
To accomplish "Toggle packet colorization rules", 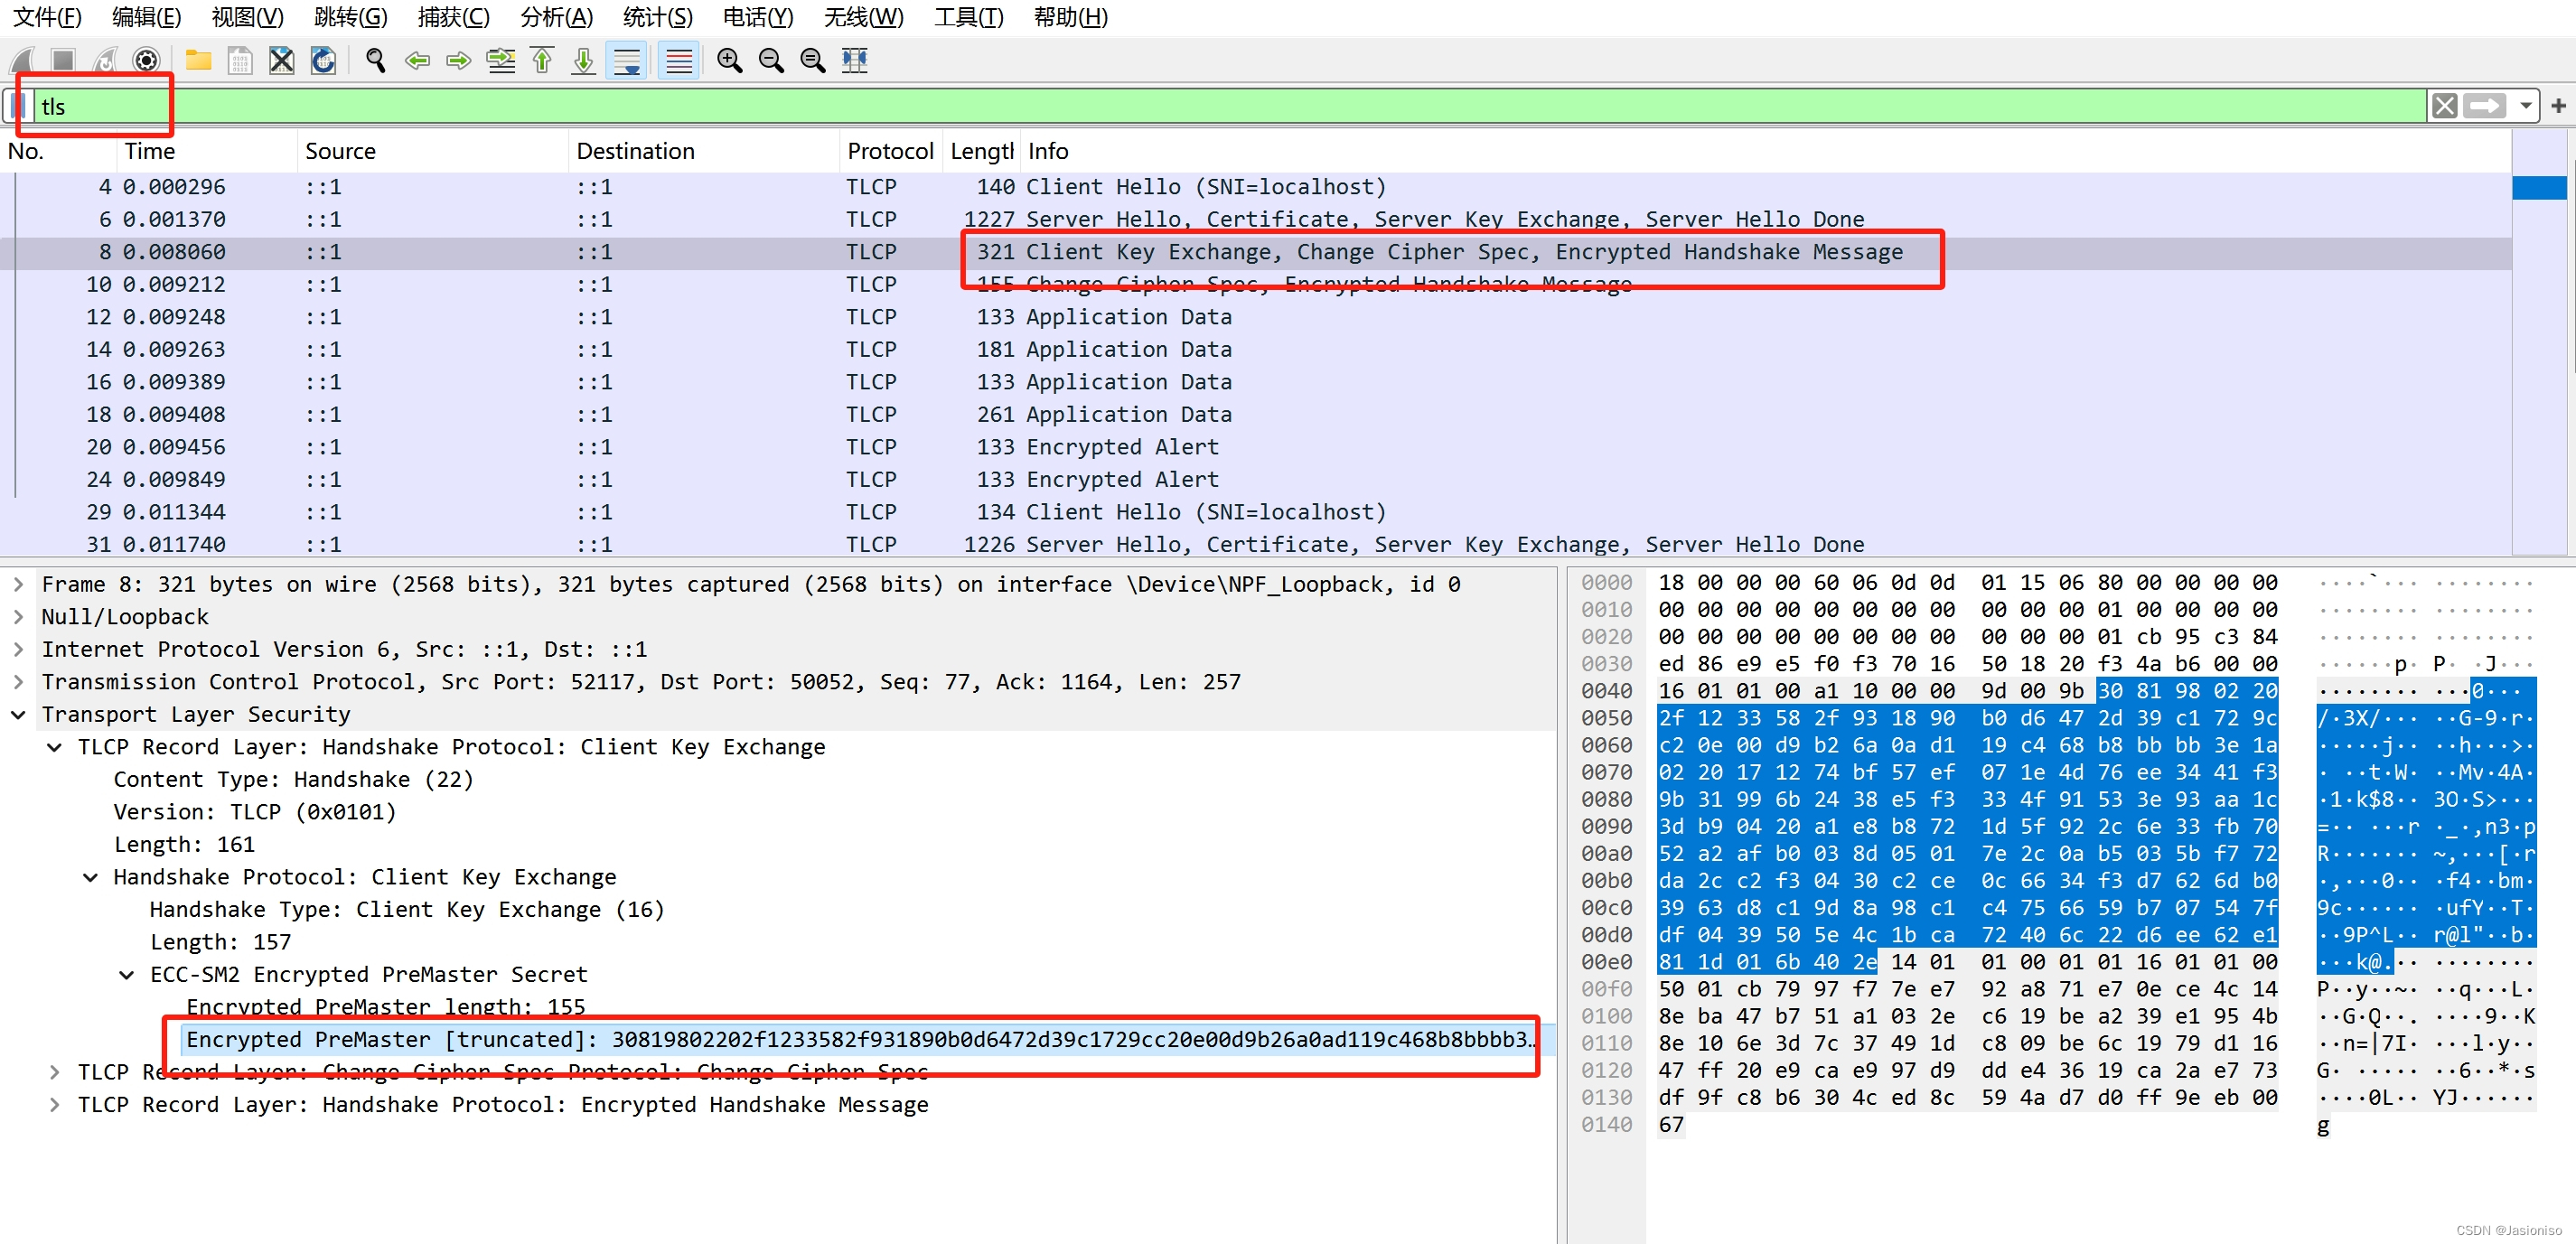I will pos(679,61).
